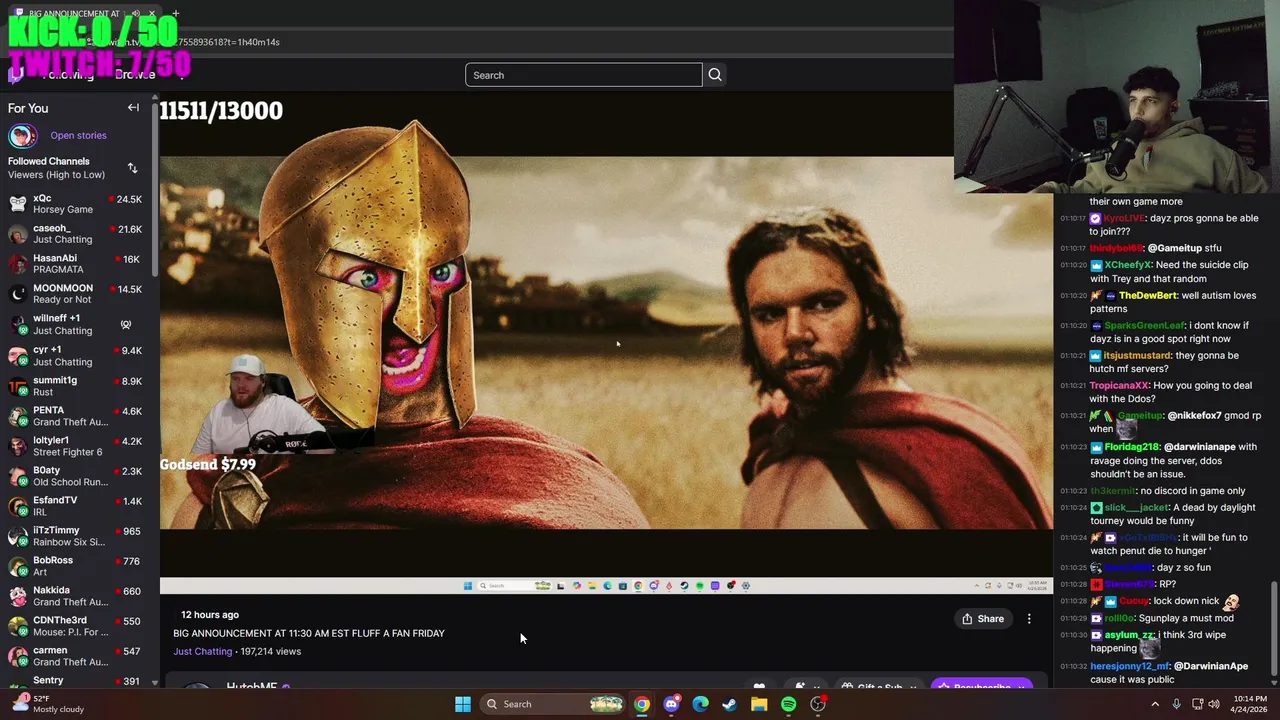Click Floridag218 username in chat

(1132, 447)
